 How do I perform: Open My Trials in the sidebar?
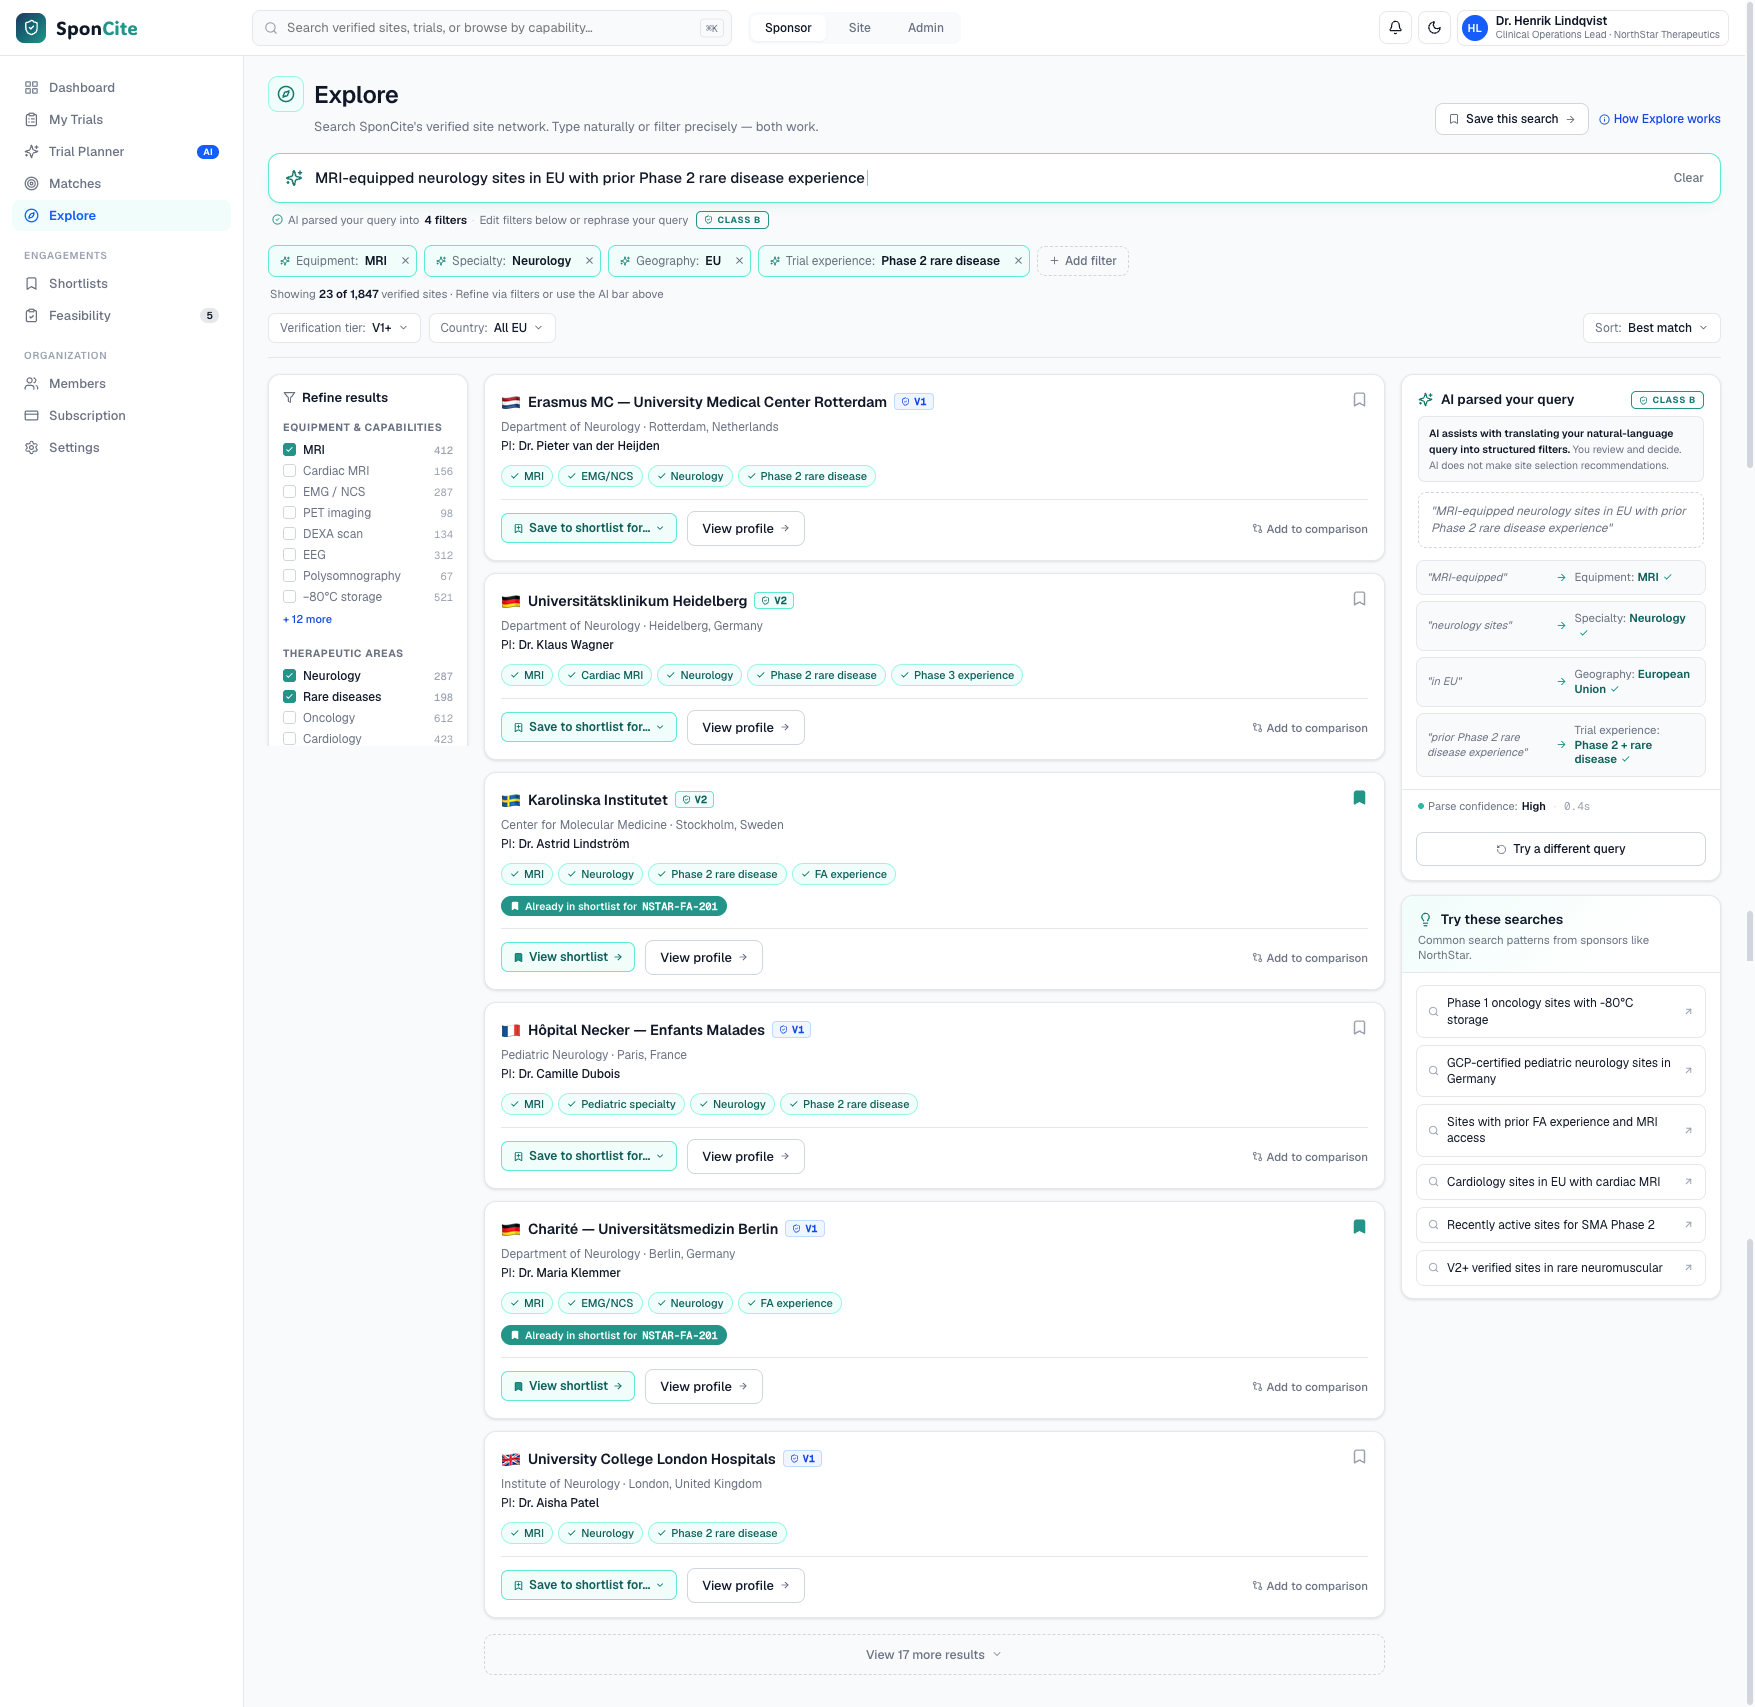tap(121, 120)
